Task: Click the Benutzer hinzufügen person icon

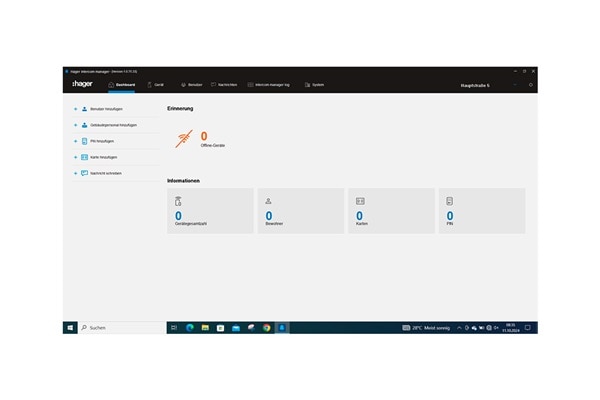Action: 84,108
